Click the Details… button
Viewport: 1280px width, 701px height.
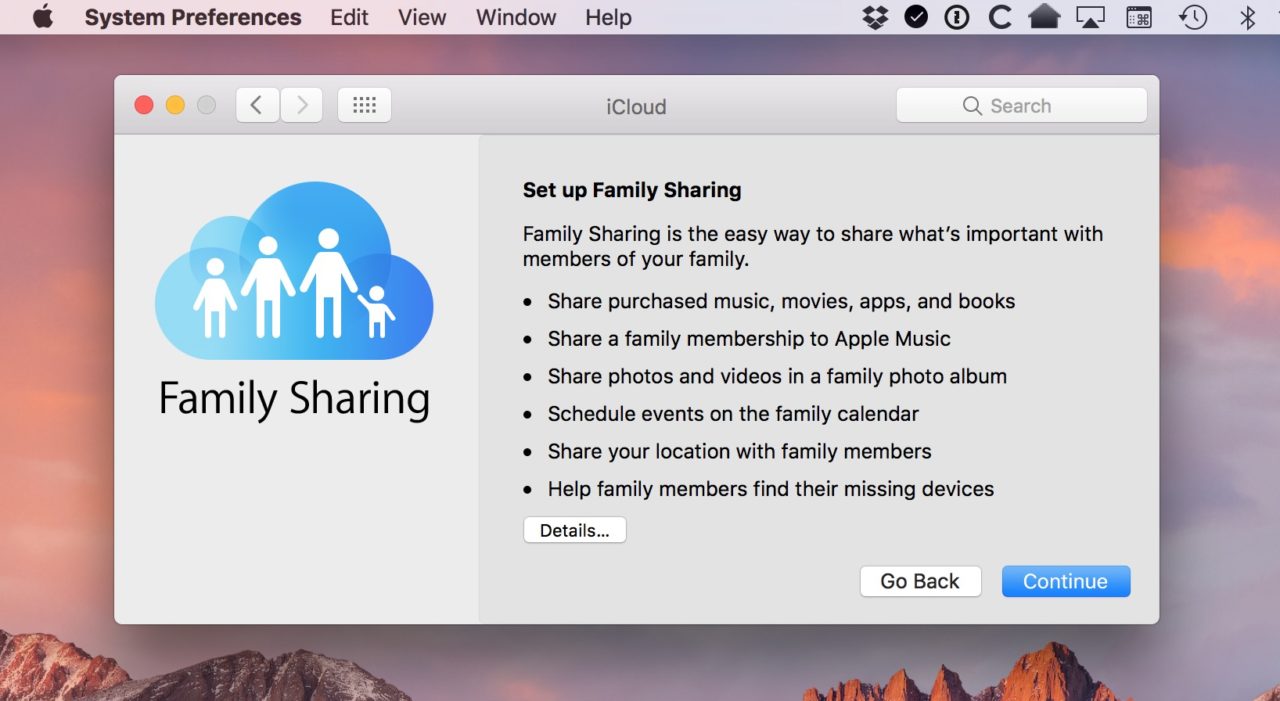[575, 530]
